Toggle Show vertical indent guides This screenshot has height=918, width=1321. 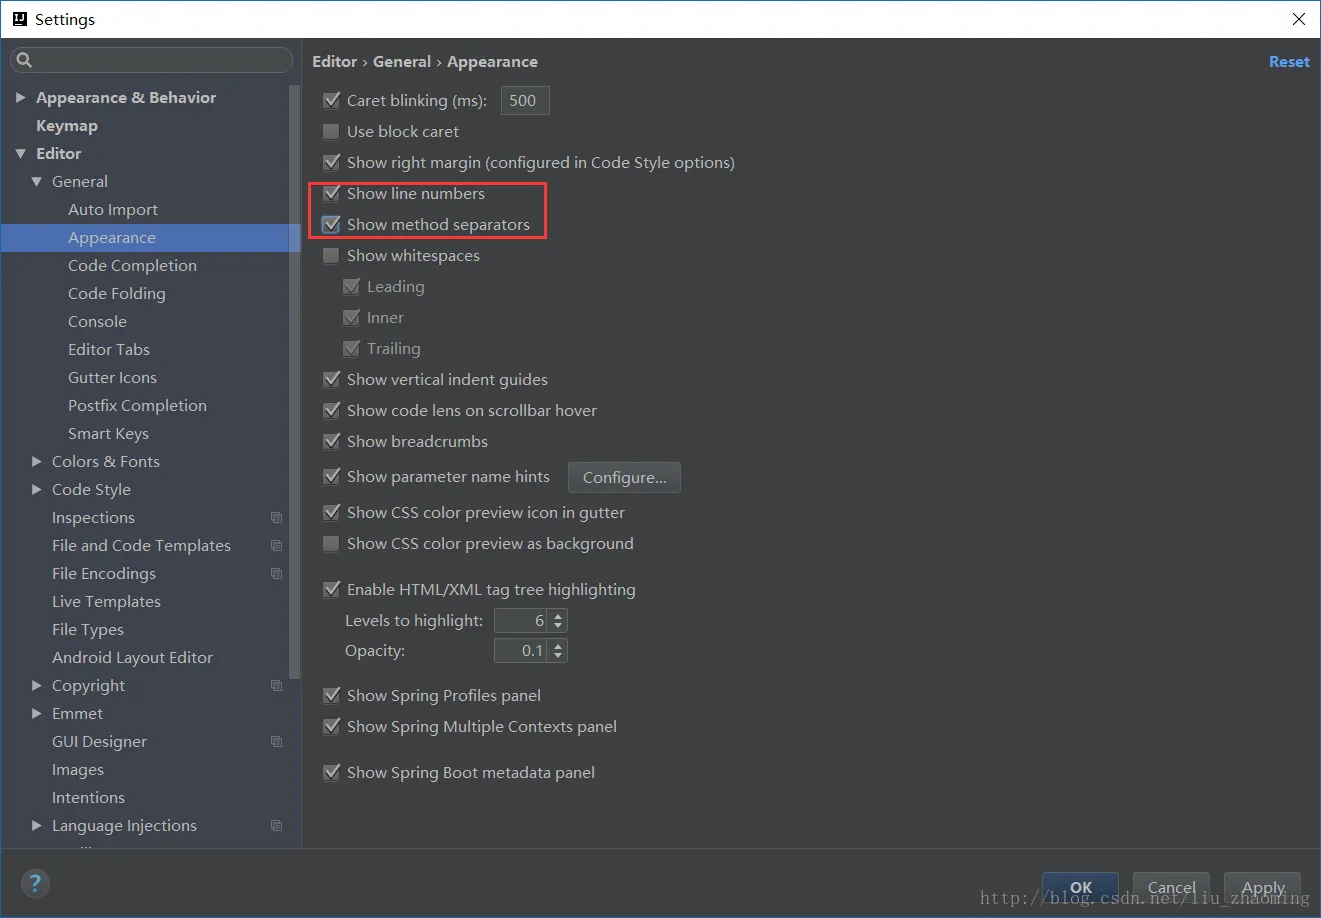click(332, 379)
